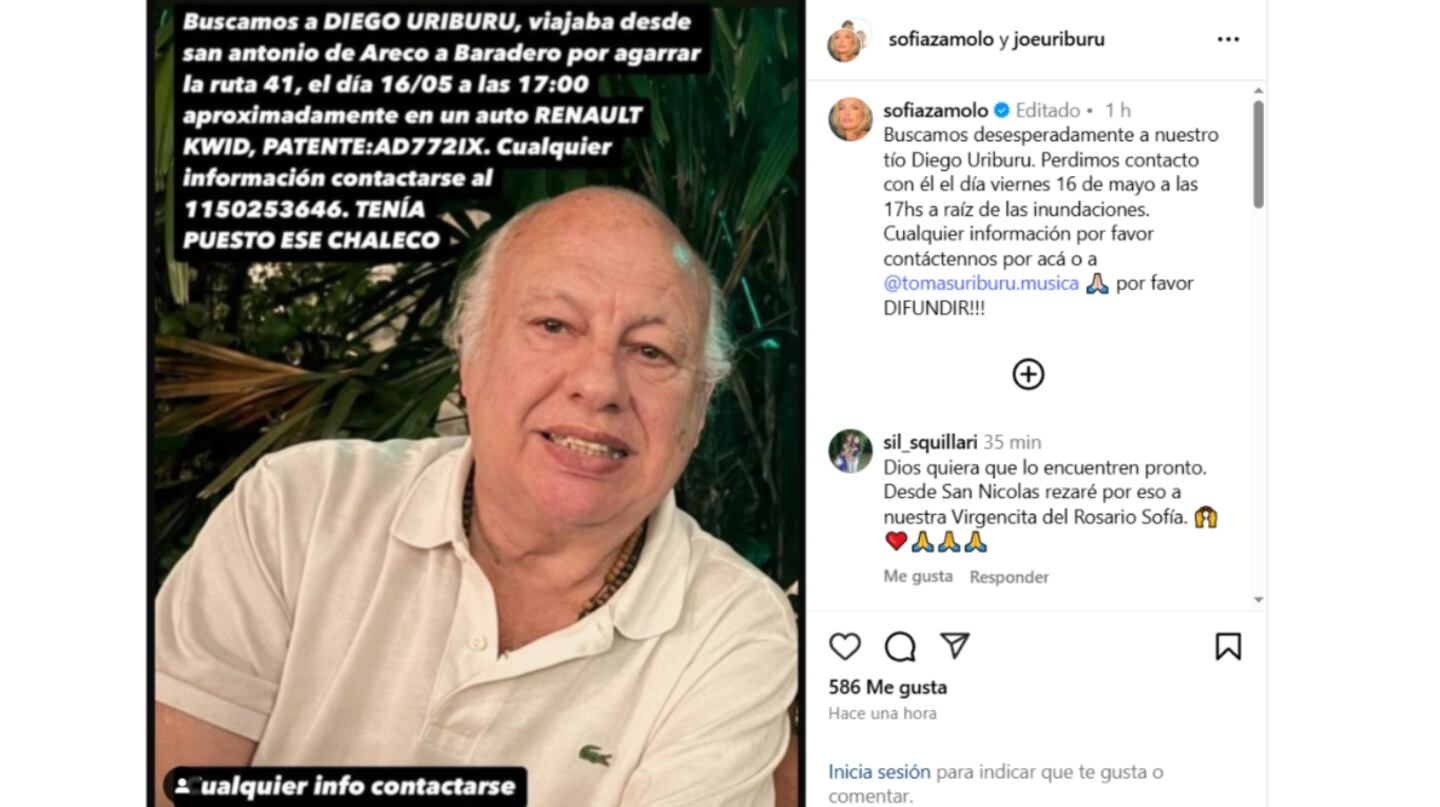Visit the @tomasuriburu.musica mention

pyautogui.click(x=981, y=283)
